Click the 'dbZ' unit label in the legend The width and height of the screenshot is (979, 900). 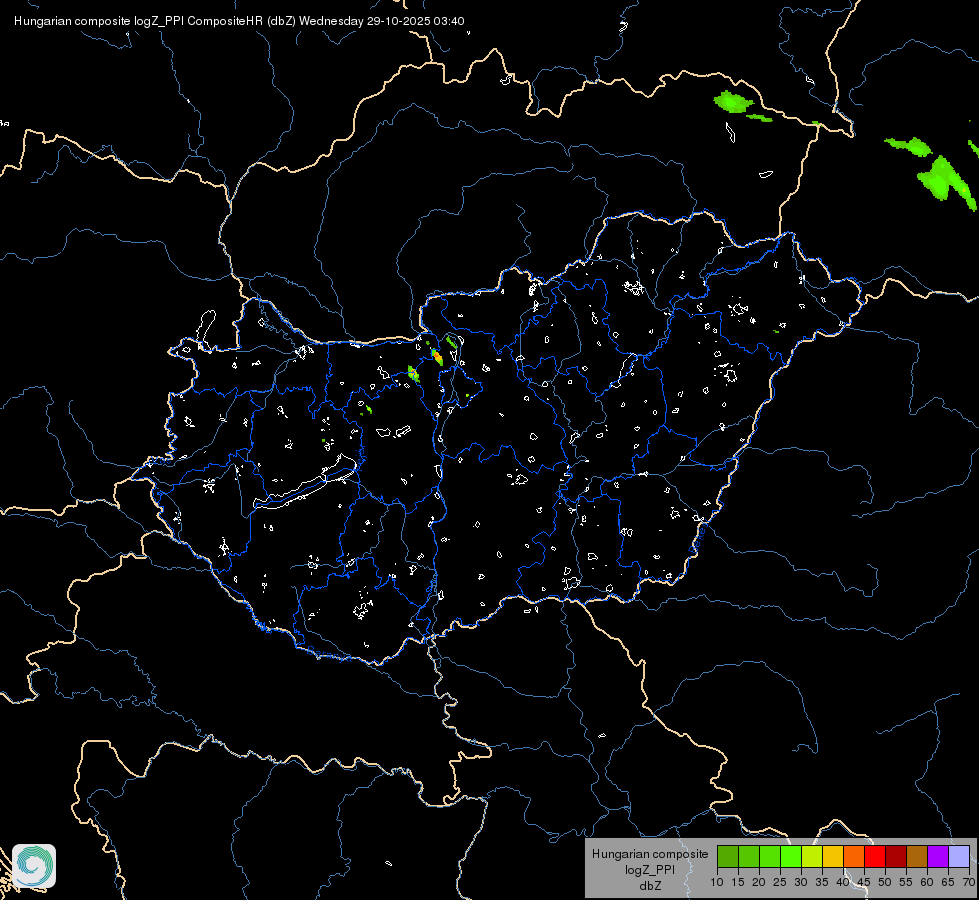[650, 886]
